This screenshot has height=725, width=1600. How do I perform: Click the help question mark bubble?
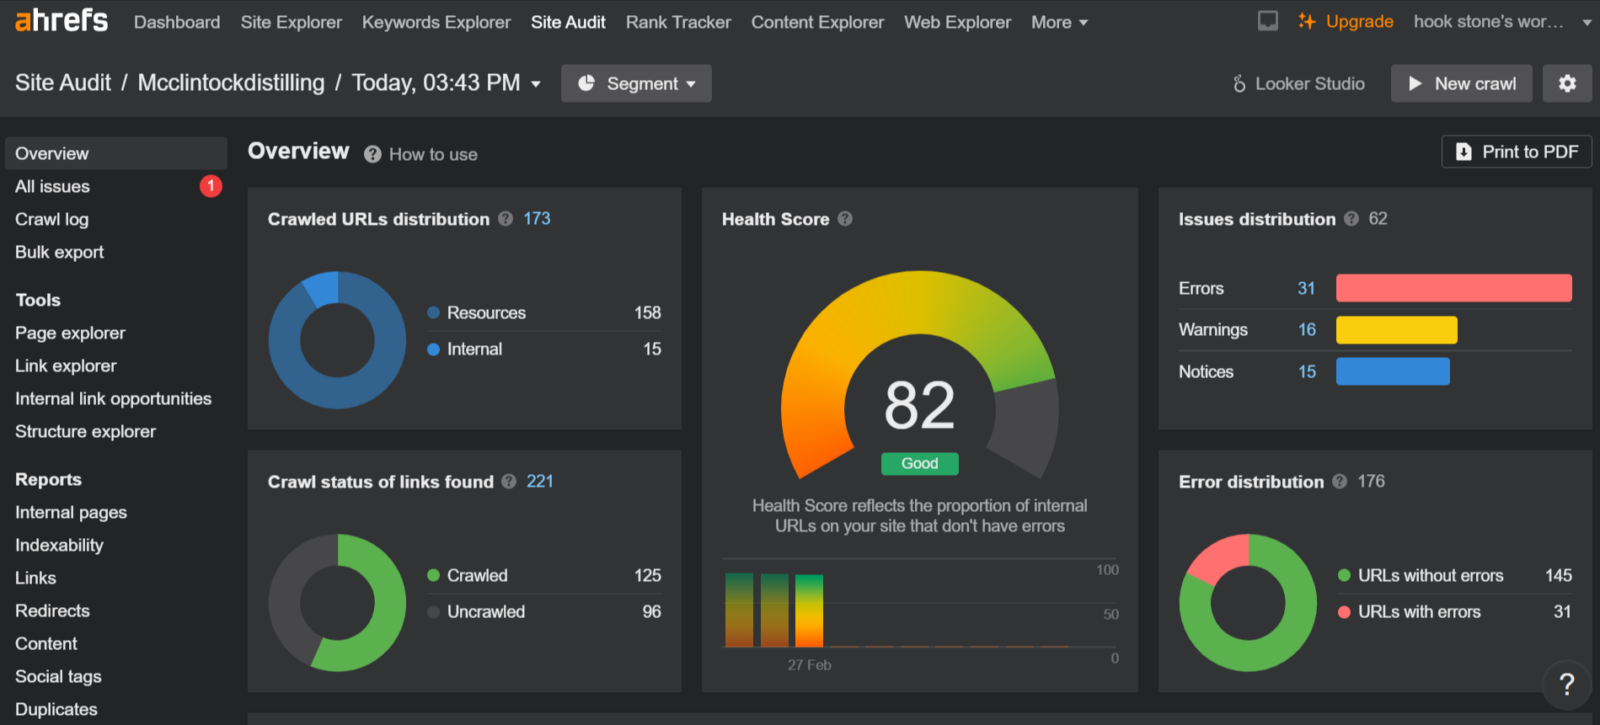(x=1566, y=684)
